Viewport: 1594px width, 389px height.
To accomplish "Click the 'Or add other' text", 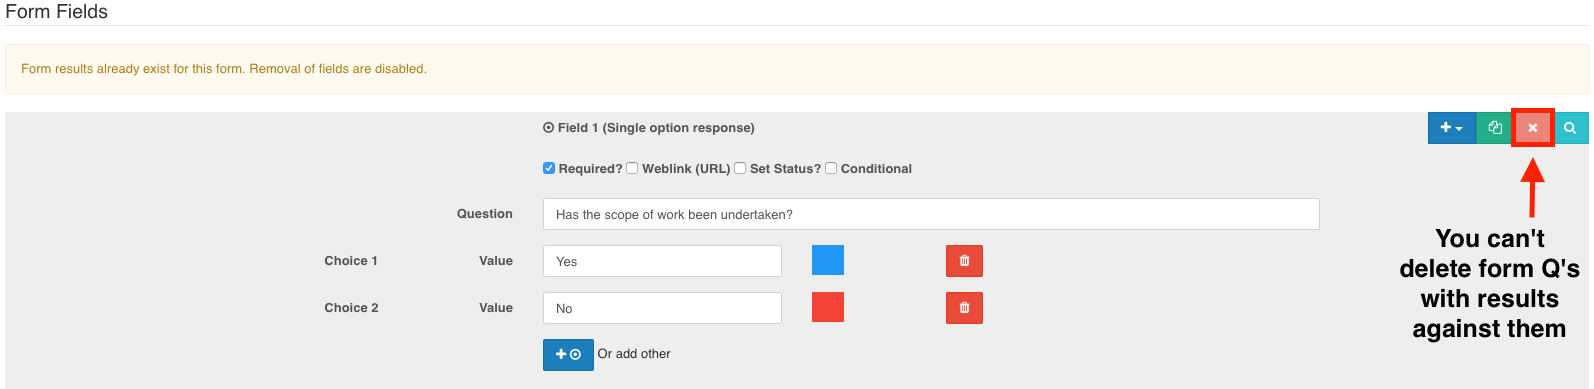I will (x=634, y=354).
